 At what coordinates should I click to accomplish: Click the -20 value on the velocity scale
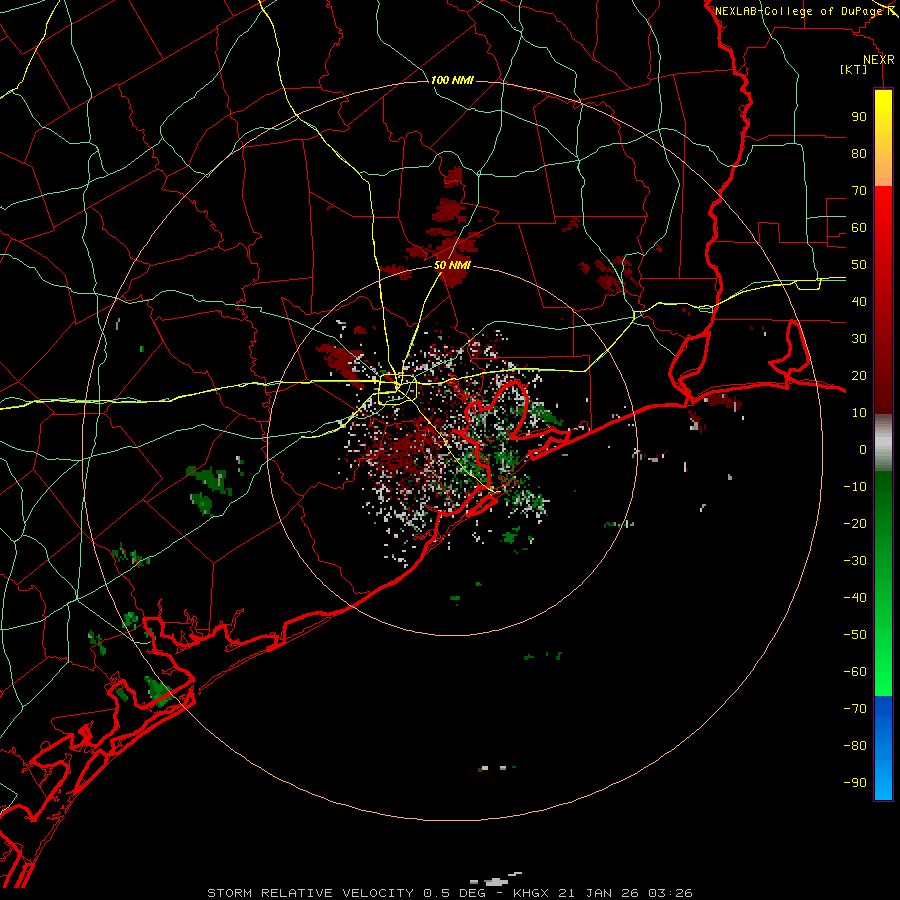pyautogui.click(x=855, y=523)
